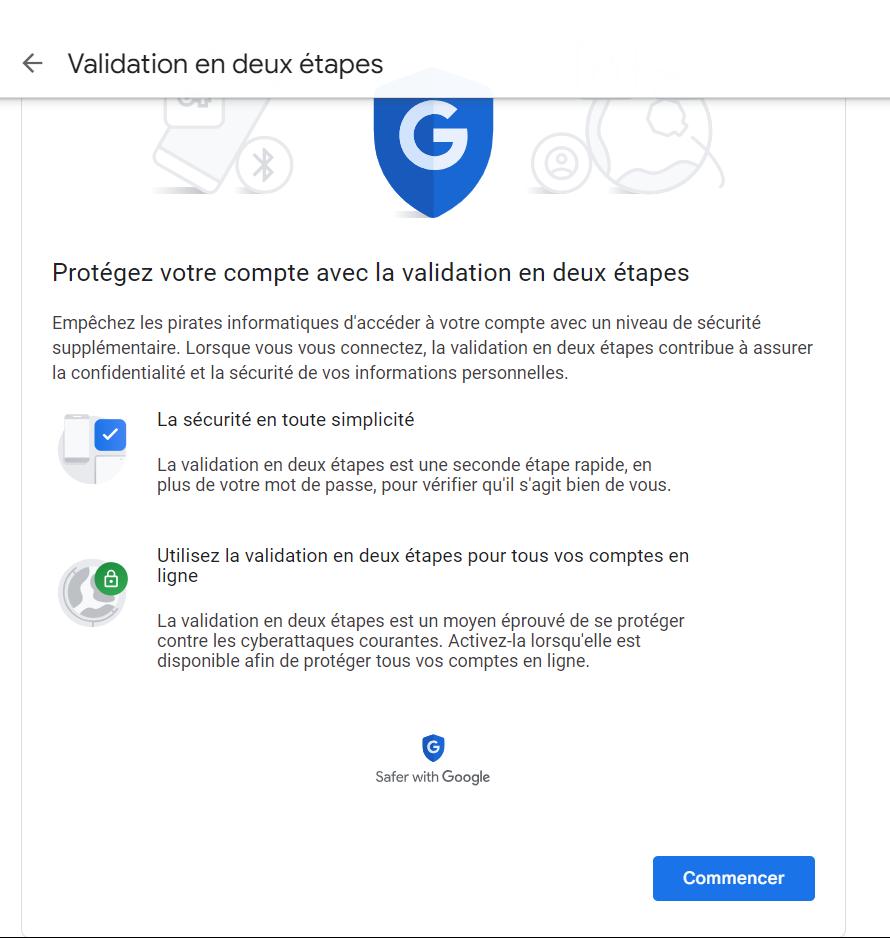
Task: Click the small Google shield above Safer with Google
Action: 433,747
